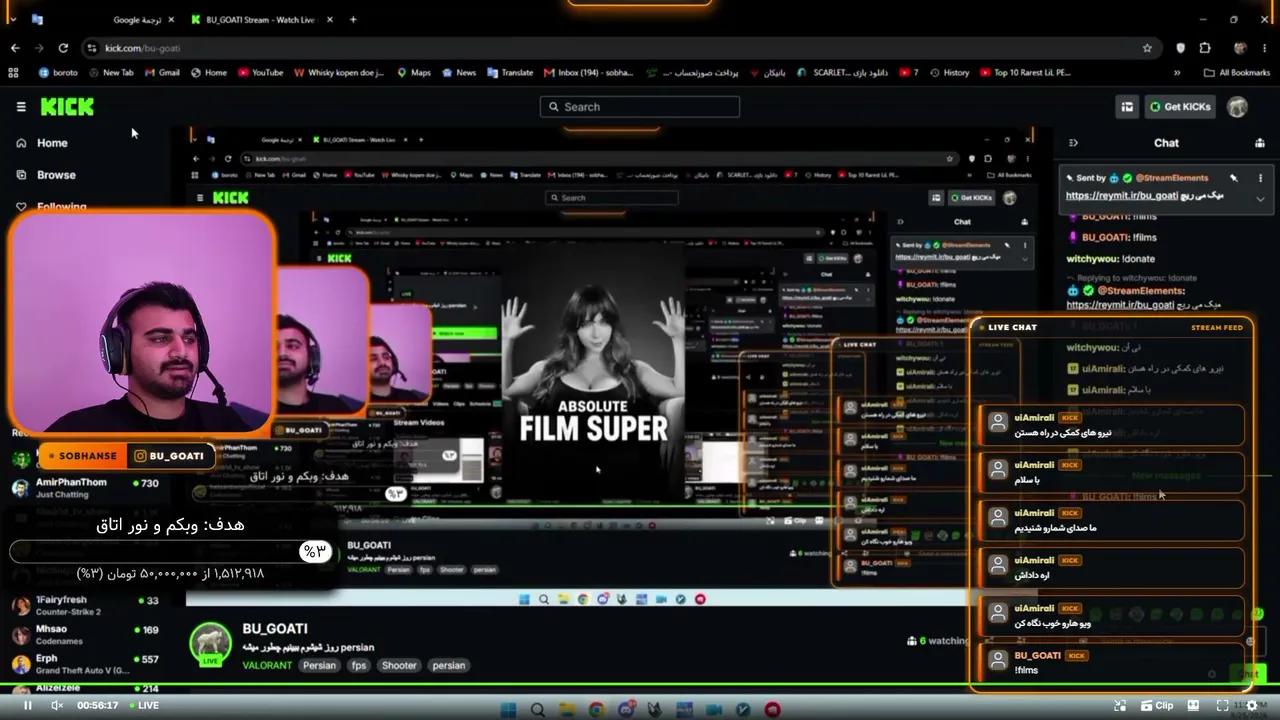The image size is (1280, 720).
Task: Pause the stream playback
Action: (x=28, y=705)
